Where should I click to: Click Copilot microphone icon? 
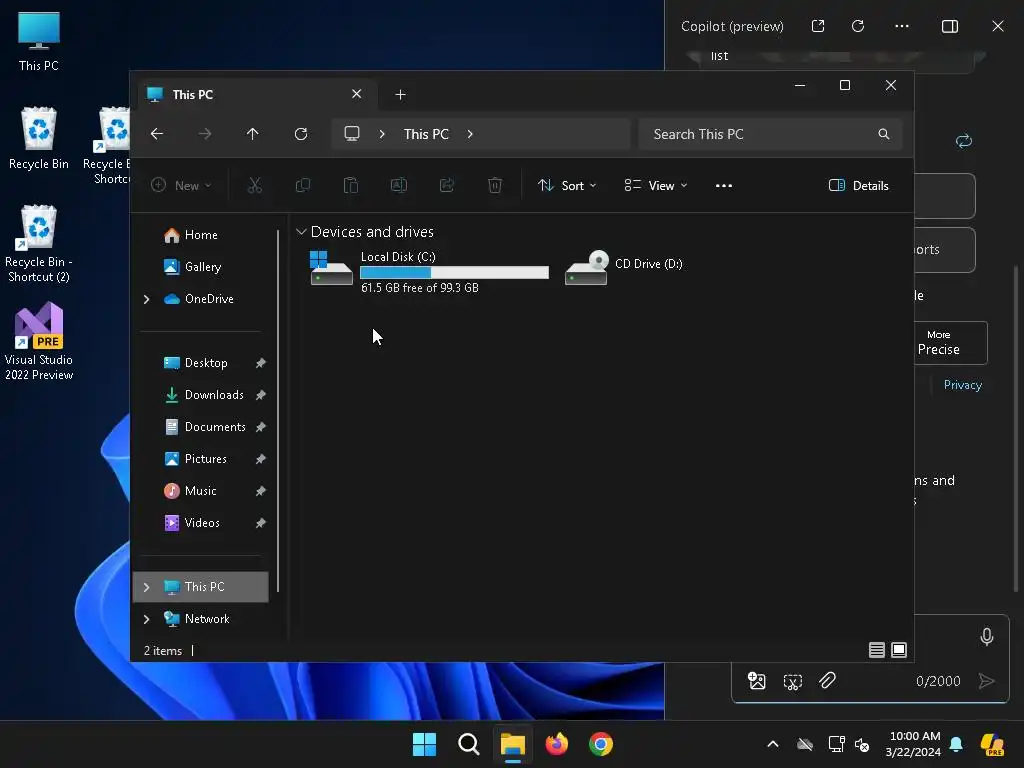coord(987,637)
